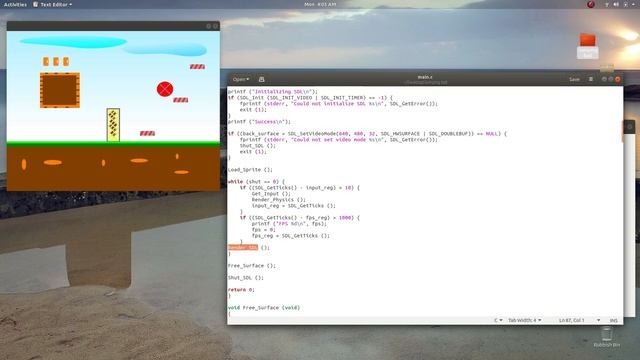Open the dropdown arrow next to Ln 87, Col 1
This screenshot has width=640, height=360.
598,320
